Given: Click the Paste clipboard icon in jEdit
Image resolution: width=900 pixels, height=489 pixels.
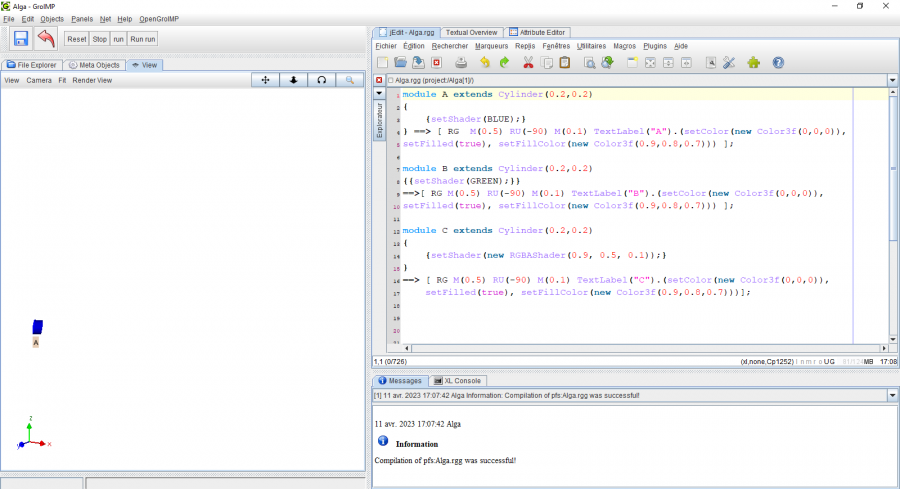Looking at the screenshot, I should click(564, 62).
